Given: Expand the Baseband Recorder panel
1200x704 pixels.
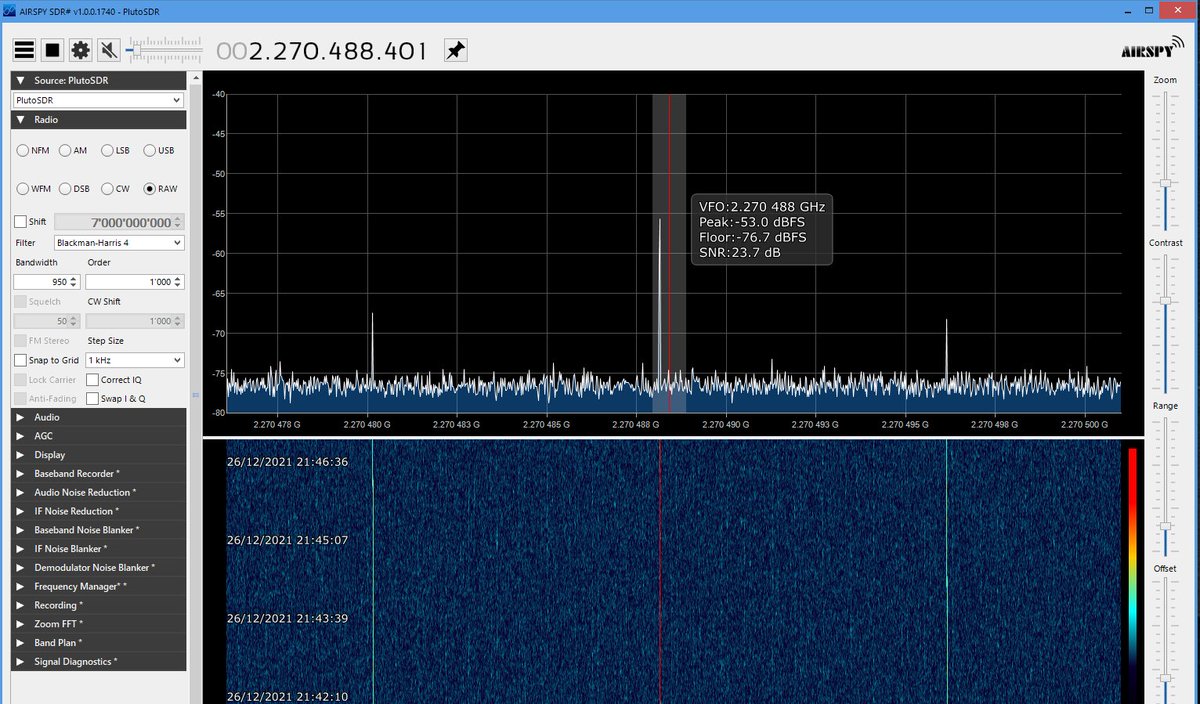Looking at the screenshot, I should click(98, 474).
